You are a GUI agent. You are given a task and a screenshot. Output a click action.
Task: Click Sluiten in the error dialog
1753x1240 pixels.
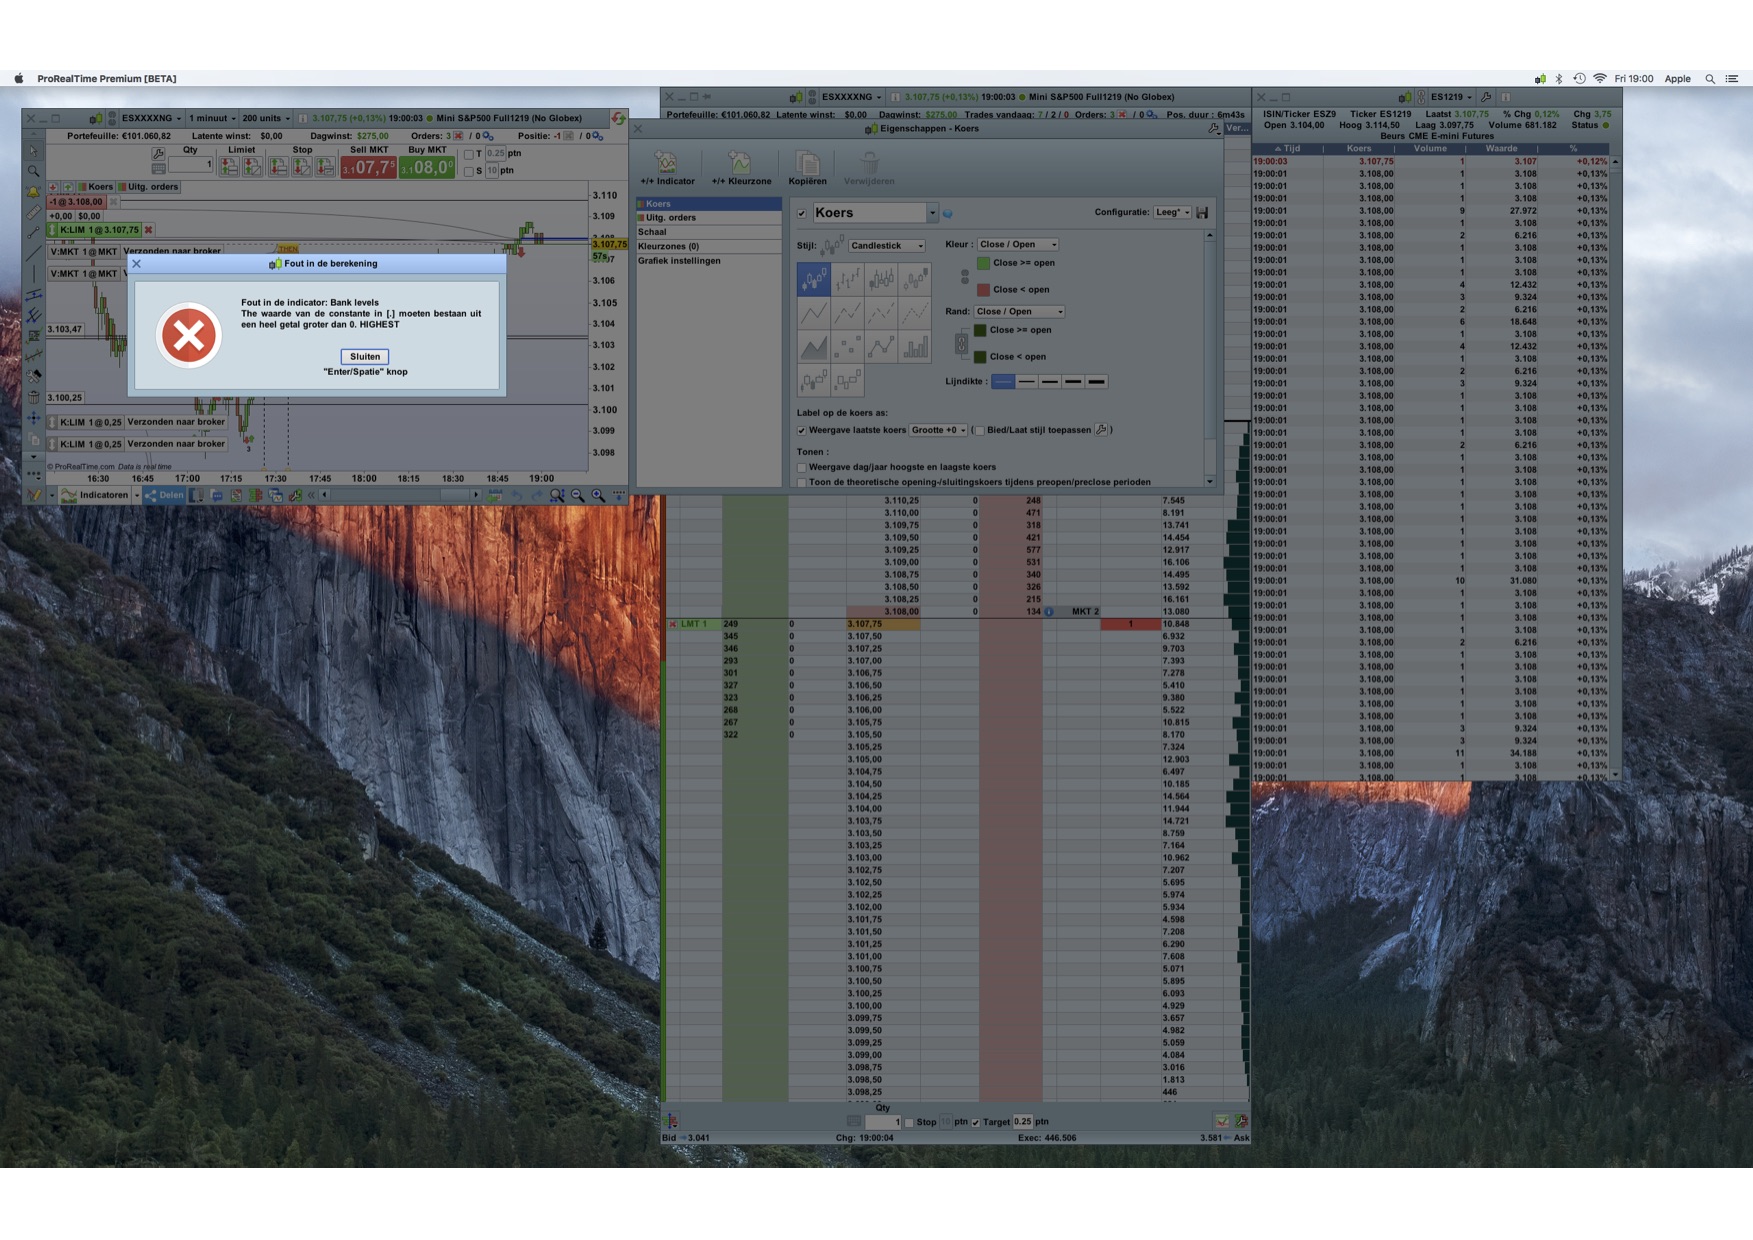point(365,356)
